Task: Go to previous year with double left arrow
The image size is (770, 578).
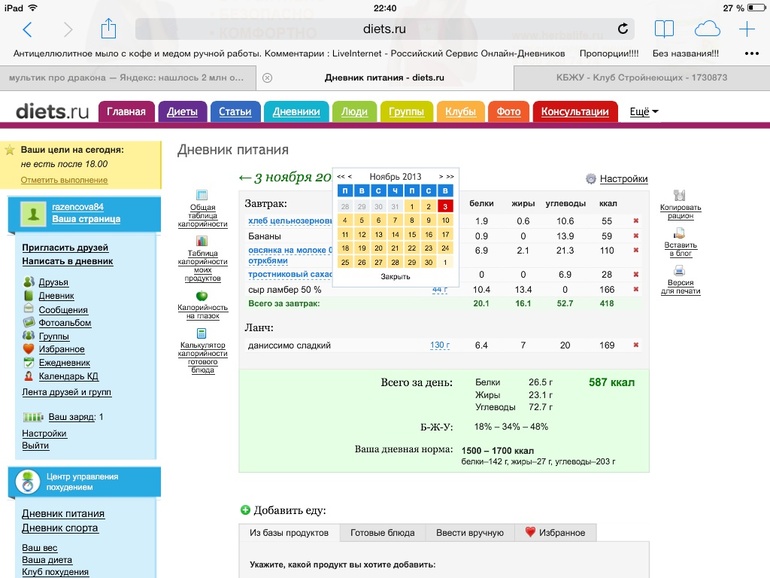Action: coord(340,176)
